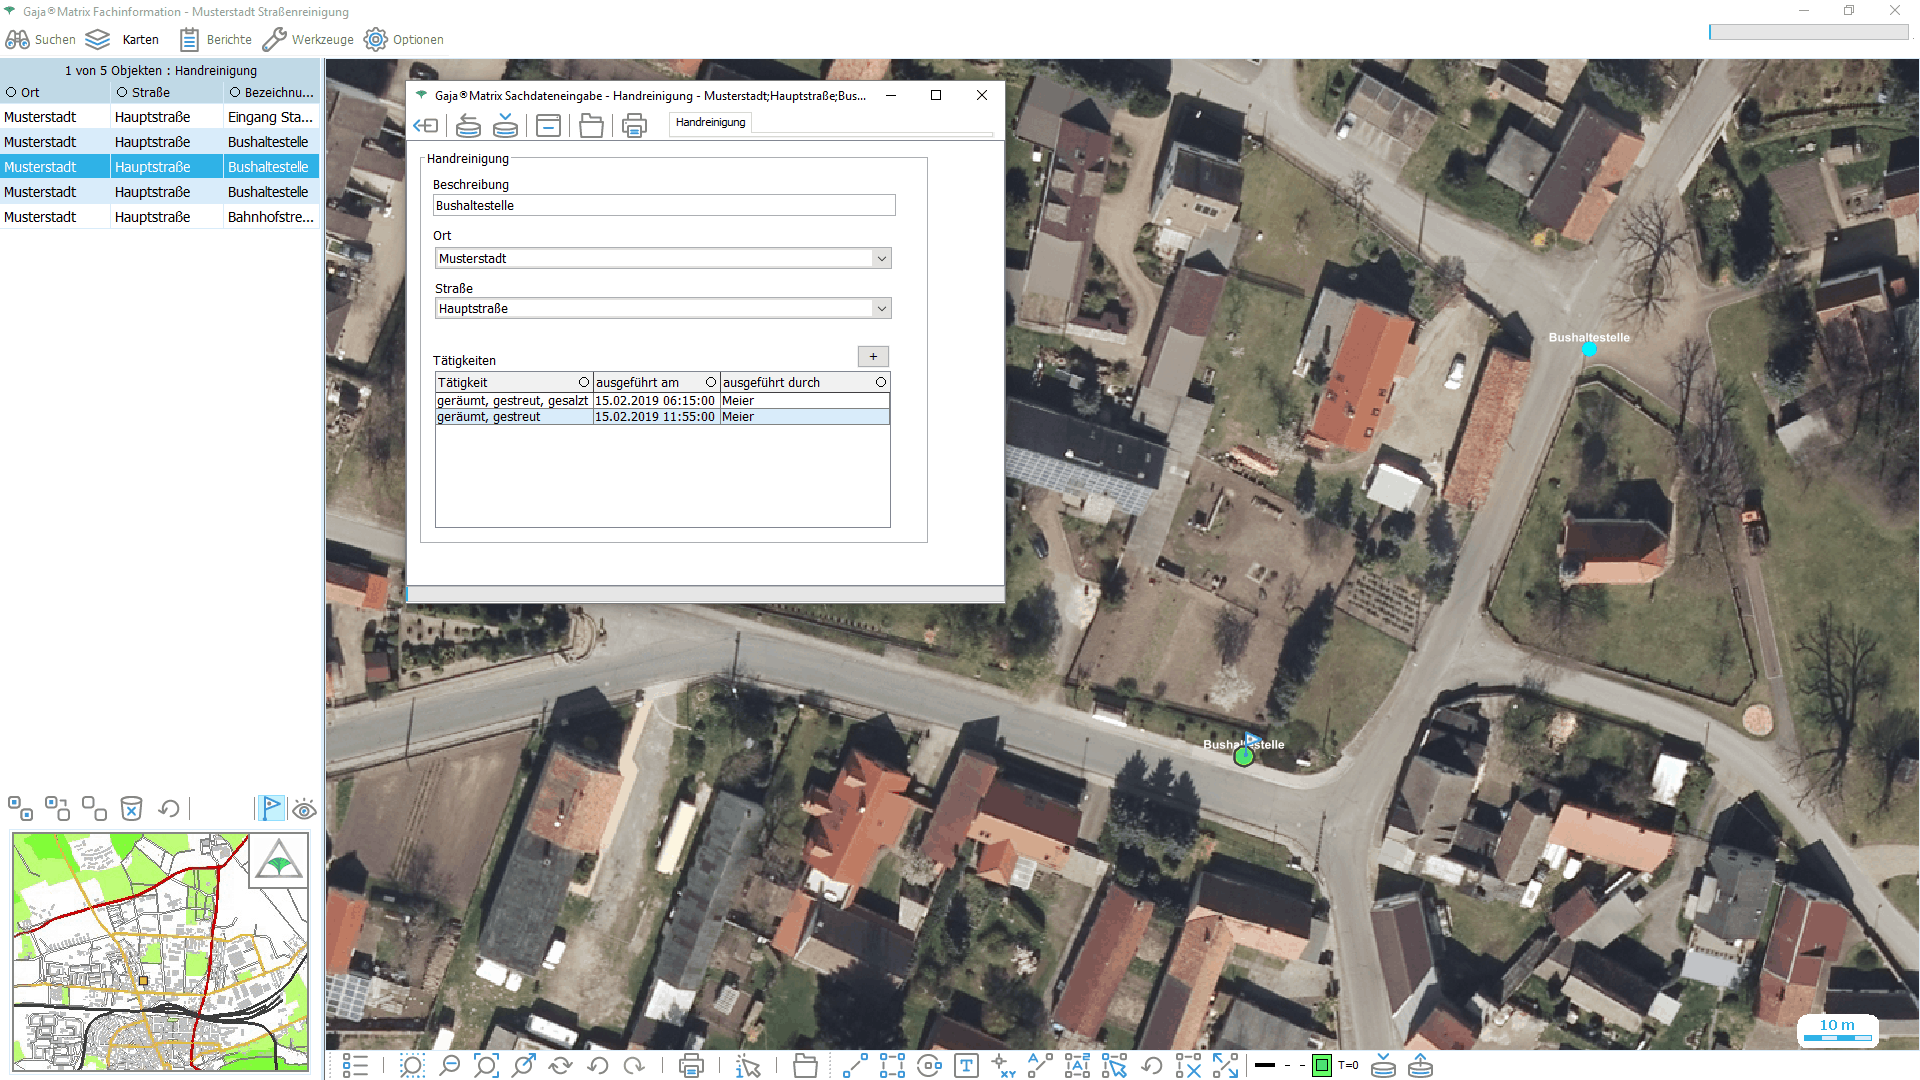
Task: Click the select all objects icon
Action: click(20, 808)
